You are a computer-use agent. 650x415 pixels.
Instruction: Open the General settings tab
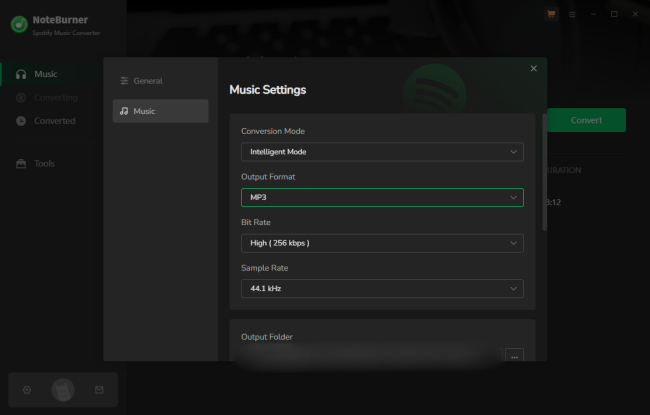click(x=160, y=81)
